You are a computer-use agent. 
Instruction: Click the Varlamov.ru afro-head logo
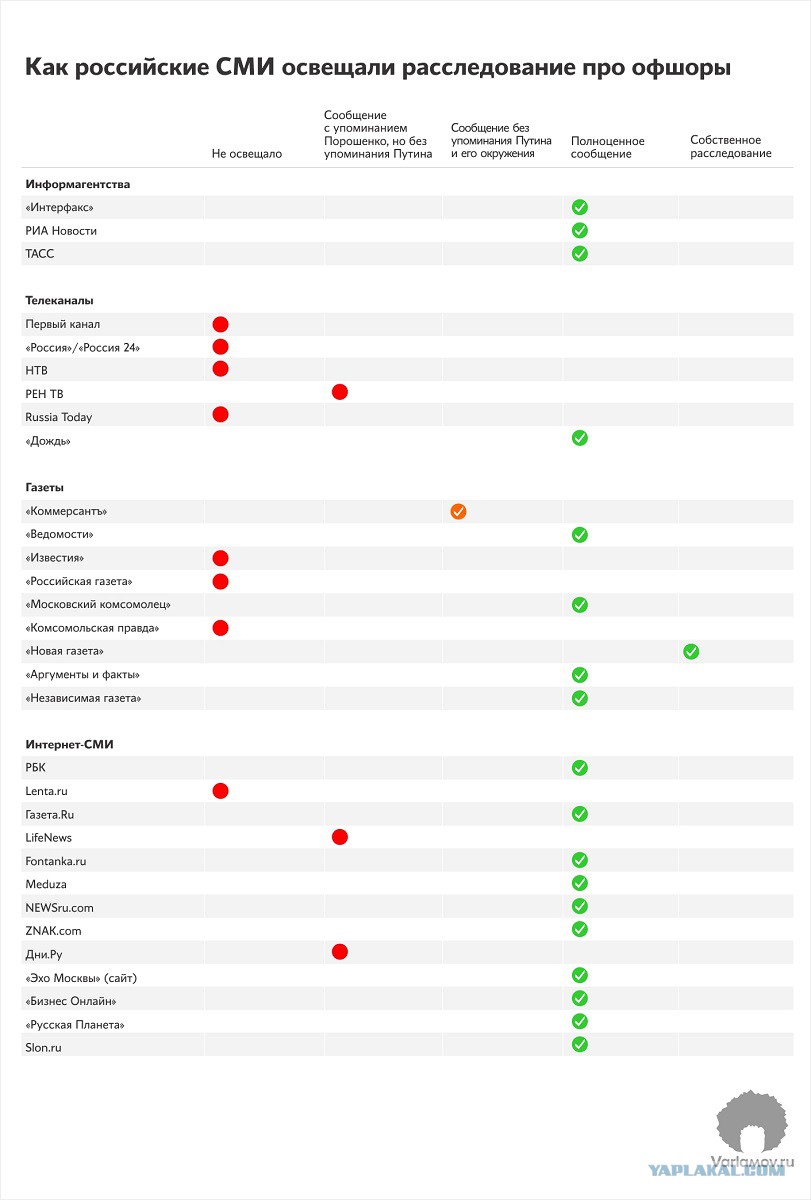[755, 1125]
